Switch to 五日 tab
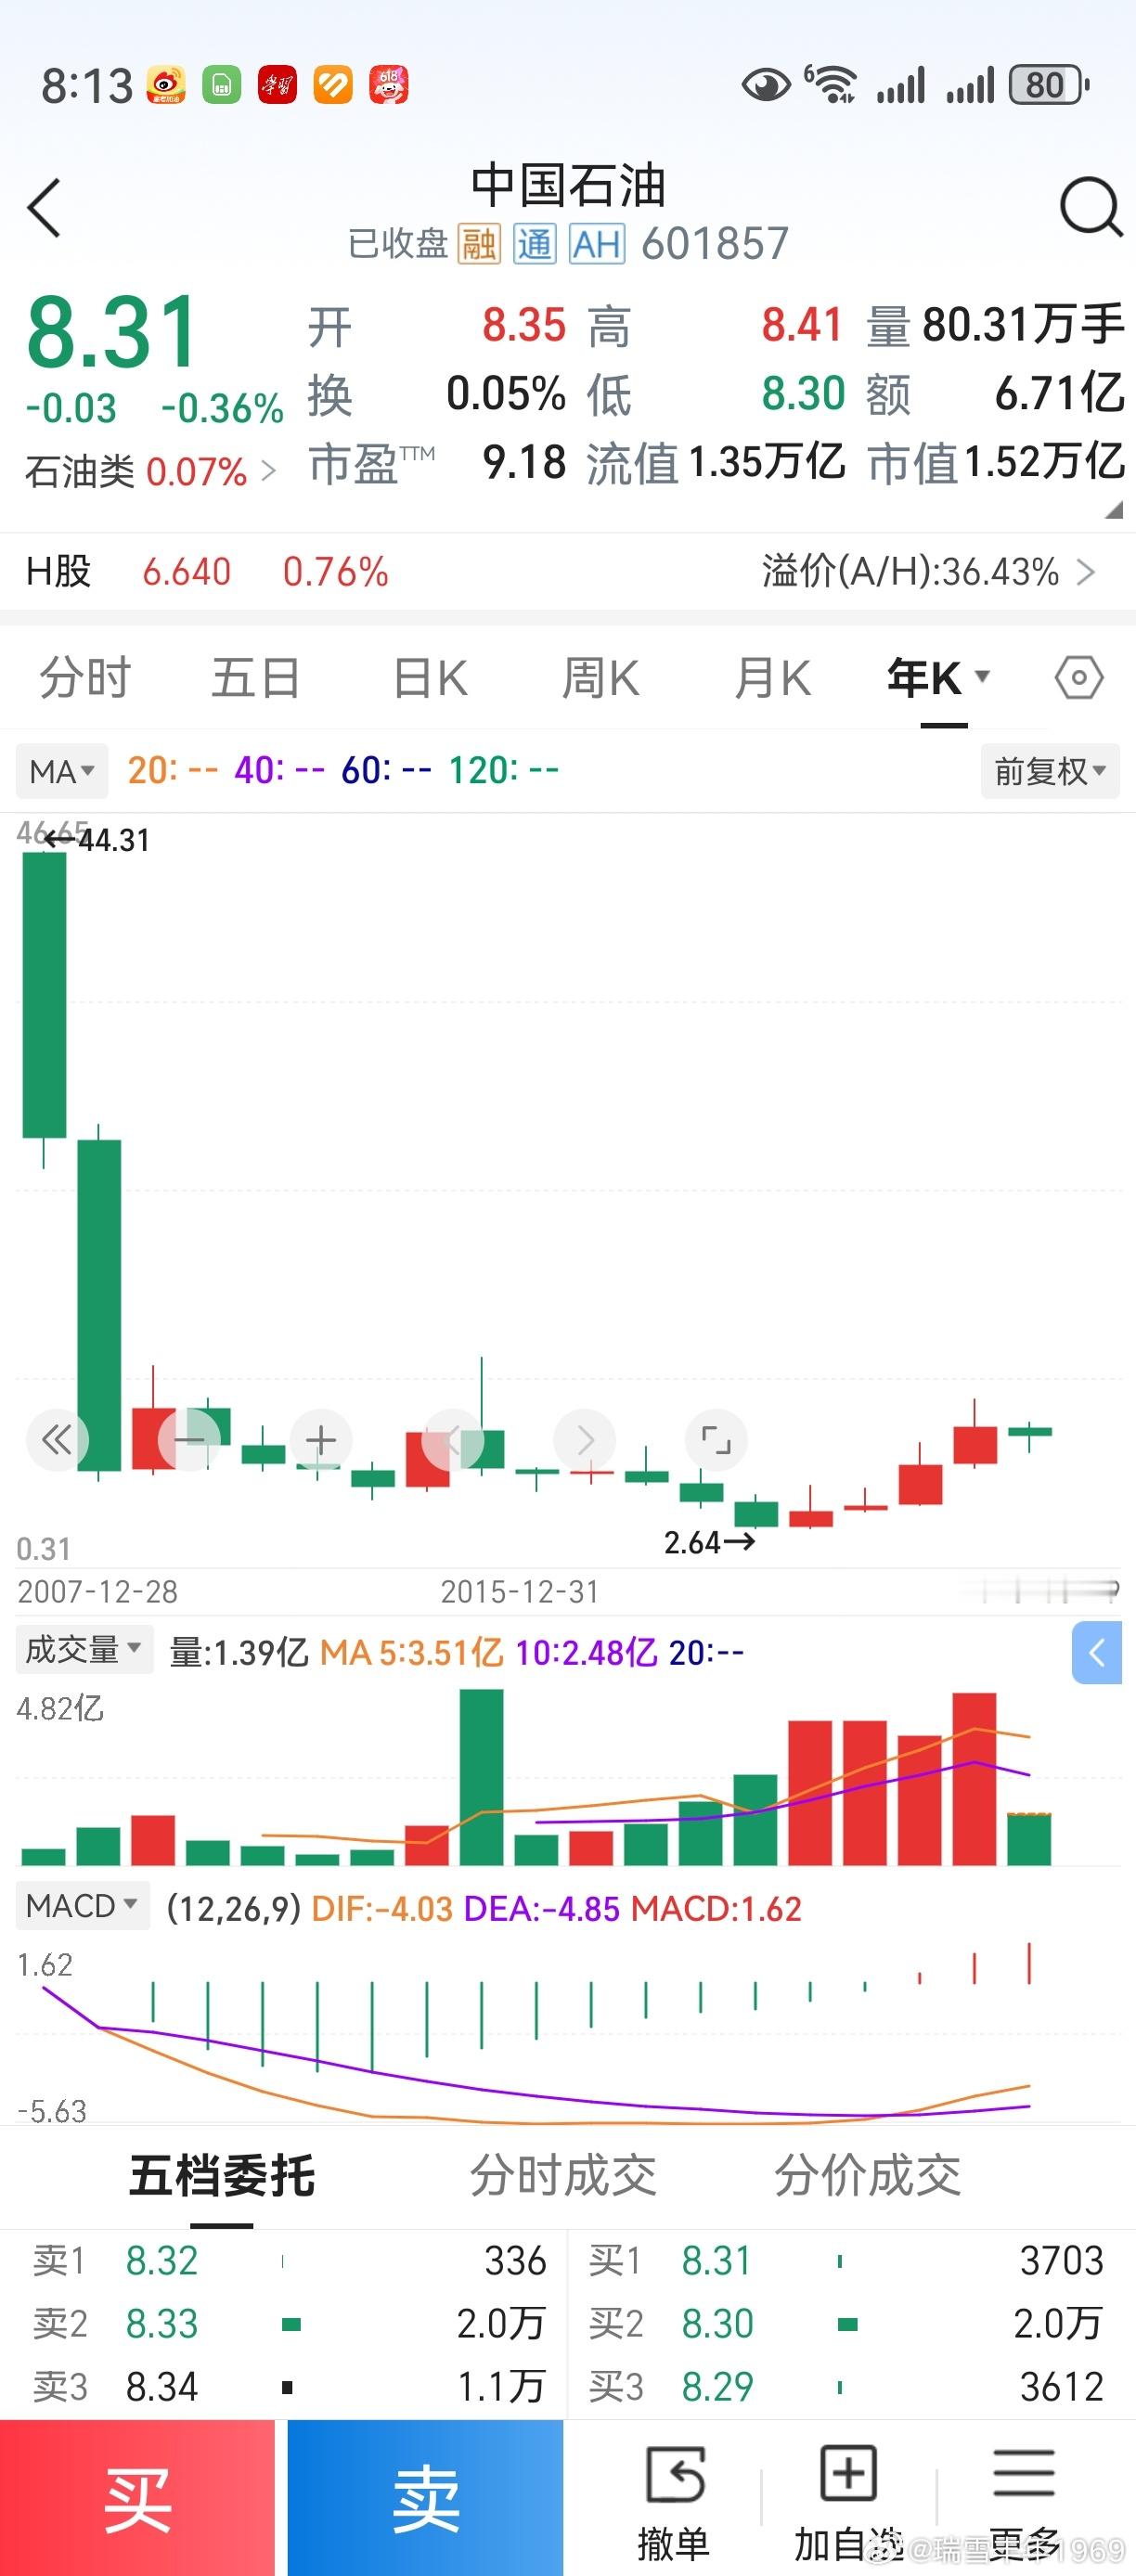Screen dimensions: 1136x2576 click(x=256, y=678)
